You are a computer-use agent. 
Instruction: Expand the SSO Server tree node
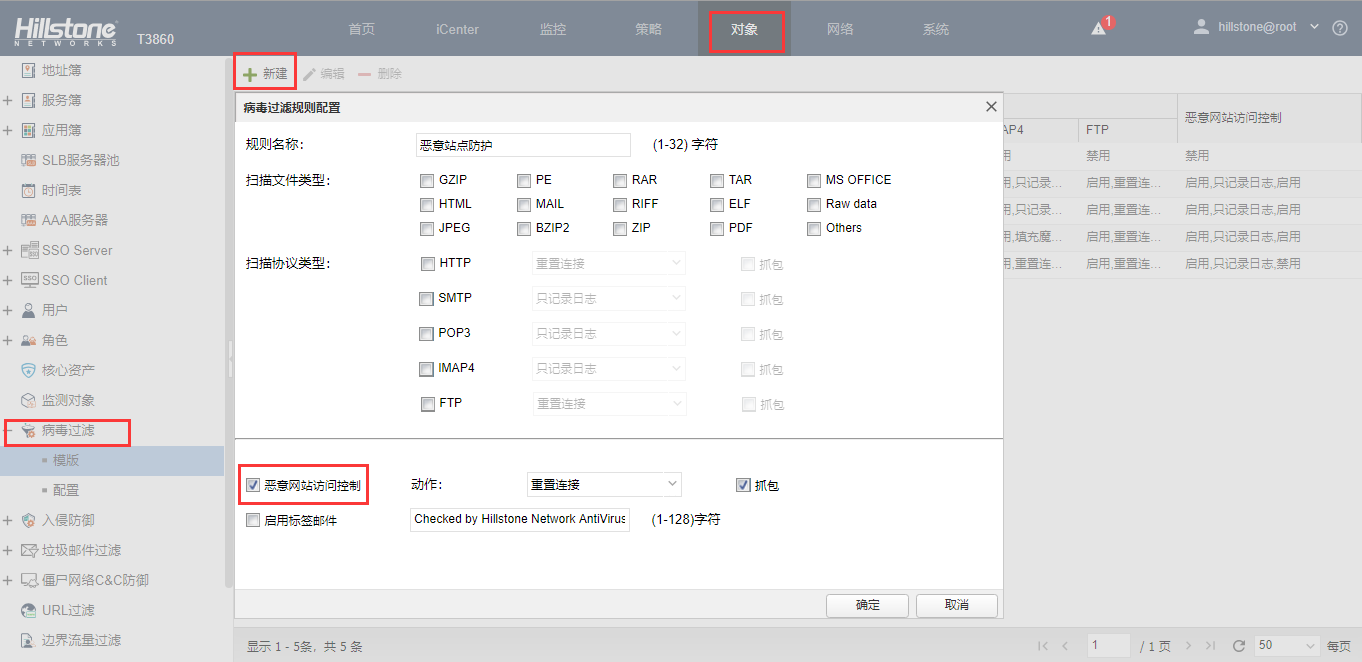point(8,250)
